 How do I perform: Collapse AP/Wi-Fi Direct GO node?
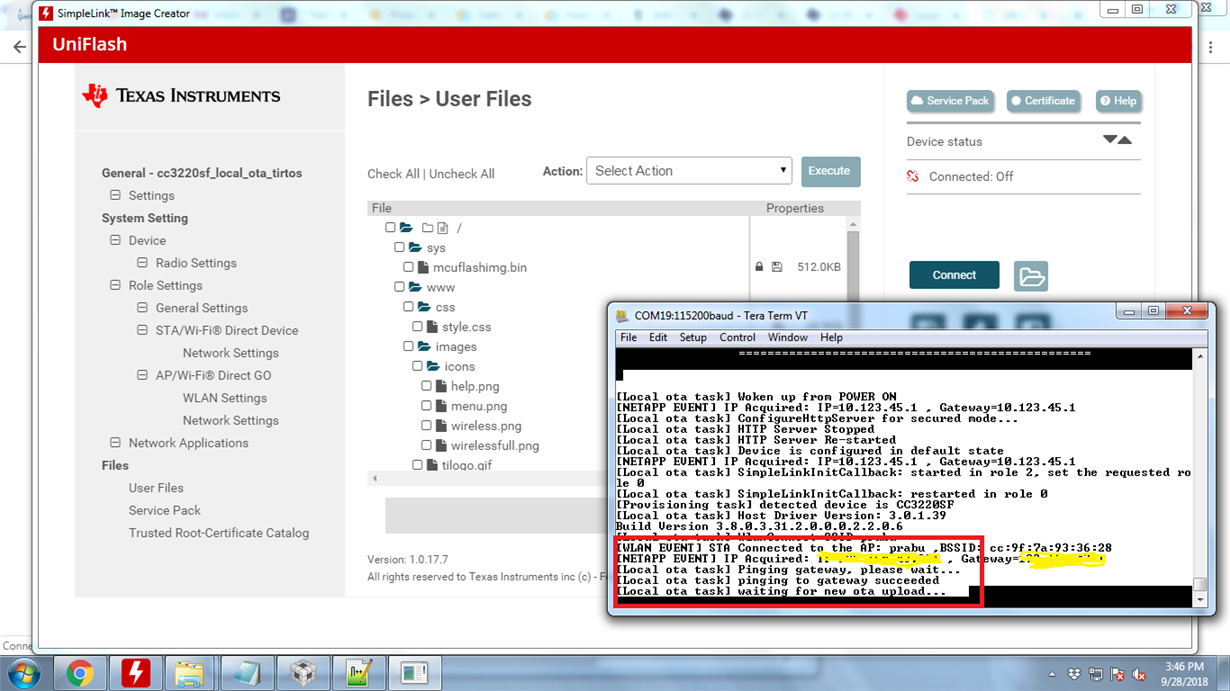pyautogui.click(x=142, y=375)
